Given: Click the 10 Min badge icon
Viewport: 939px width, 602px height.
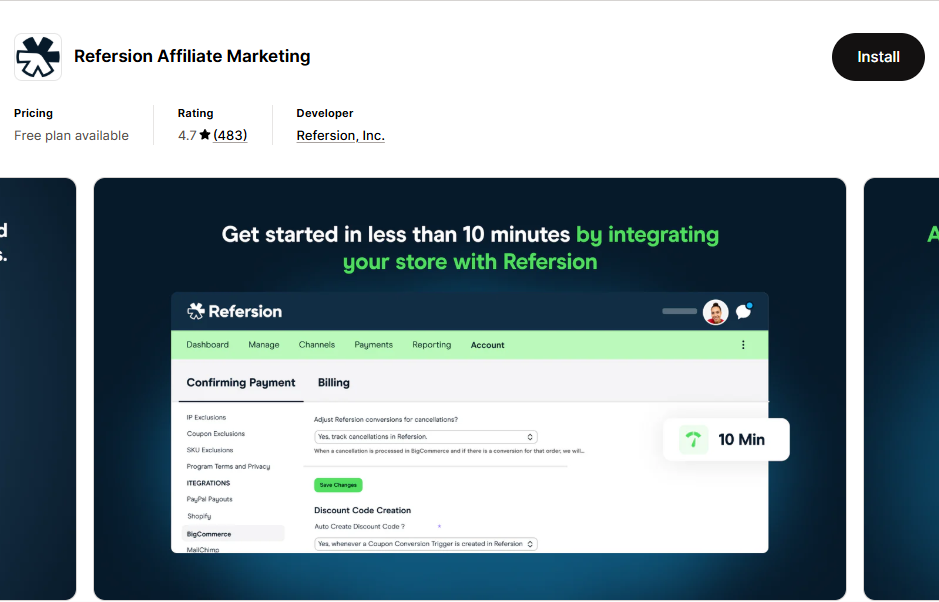Looking at the screenshot, I should [693, 440].
